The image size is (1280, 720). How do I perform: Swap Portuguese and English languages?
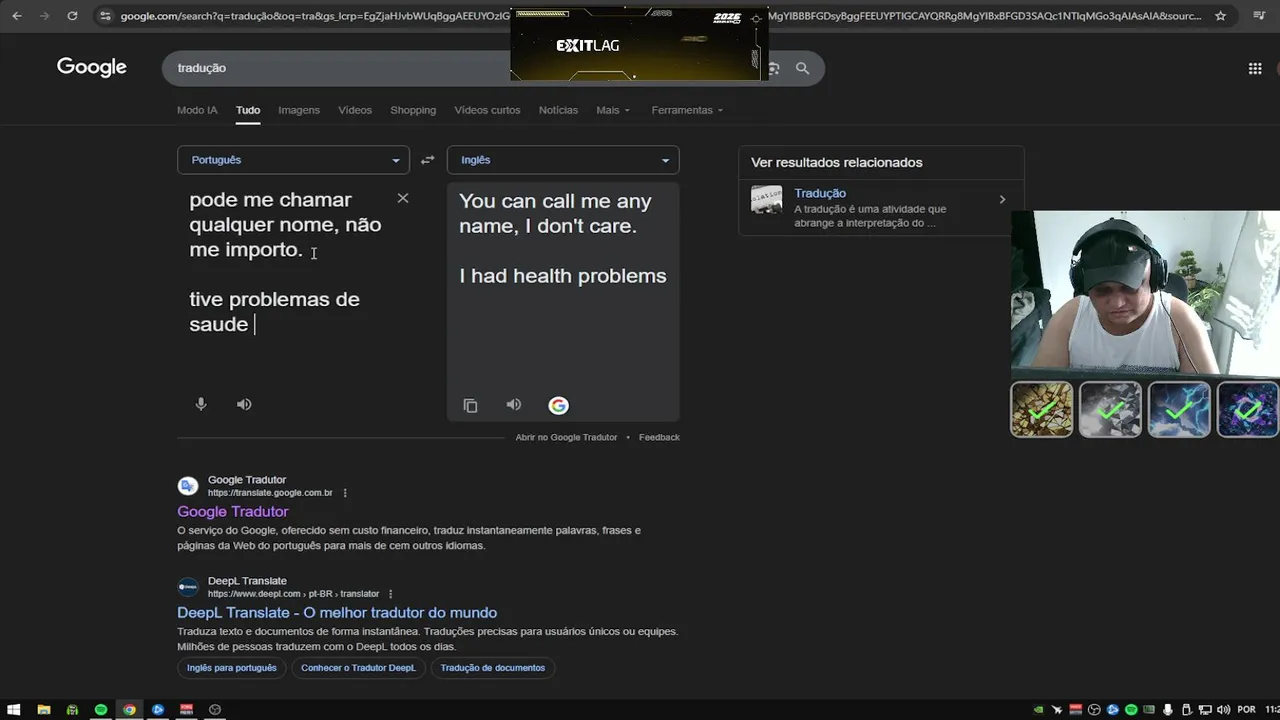click(427, 160)
